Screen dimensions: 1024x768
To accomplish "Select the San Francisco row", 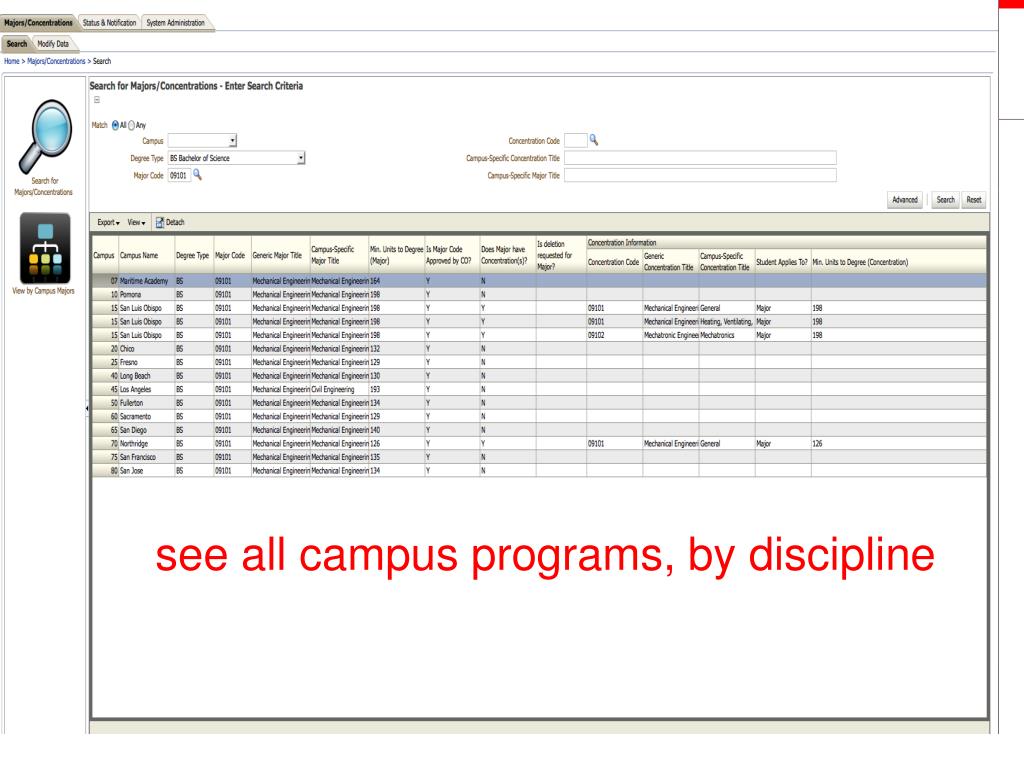I will (539, 457).
